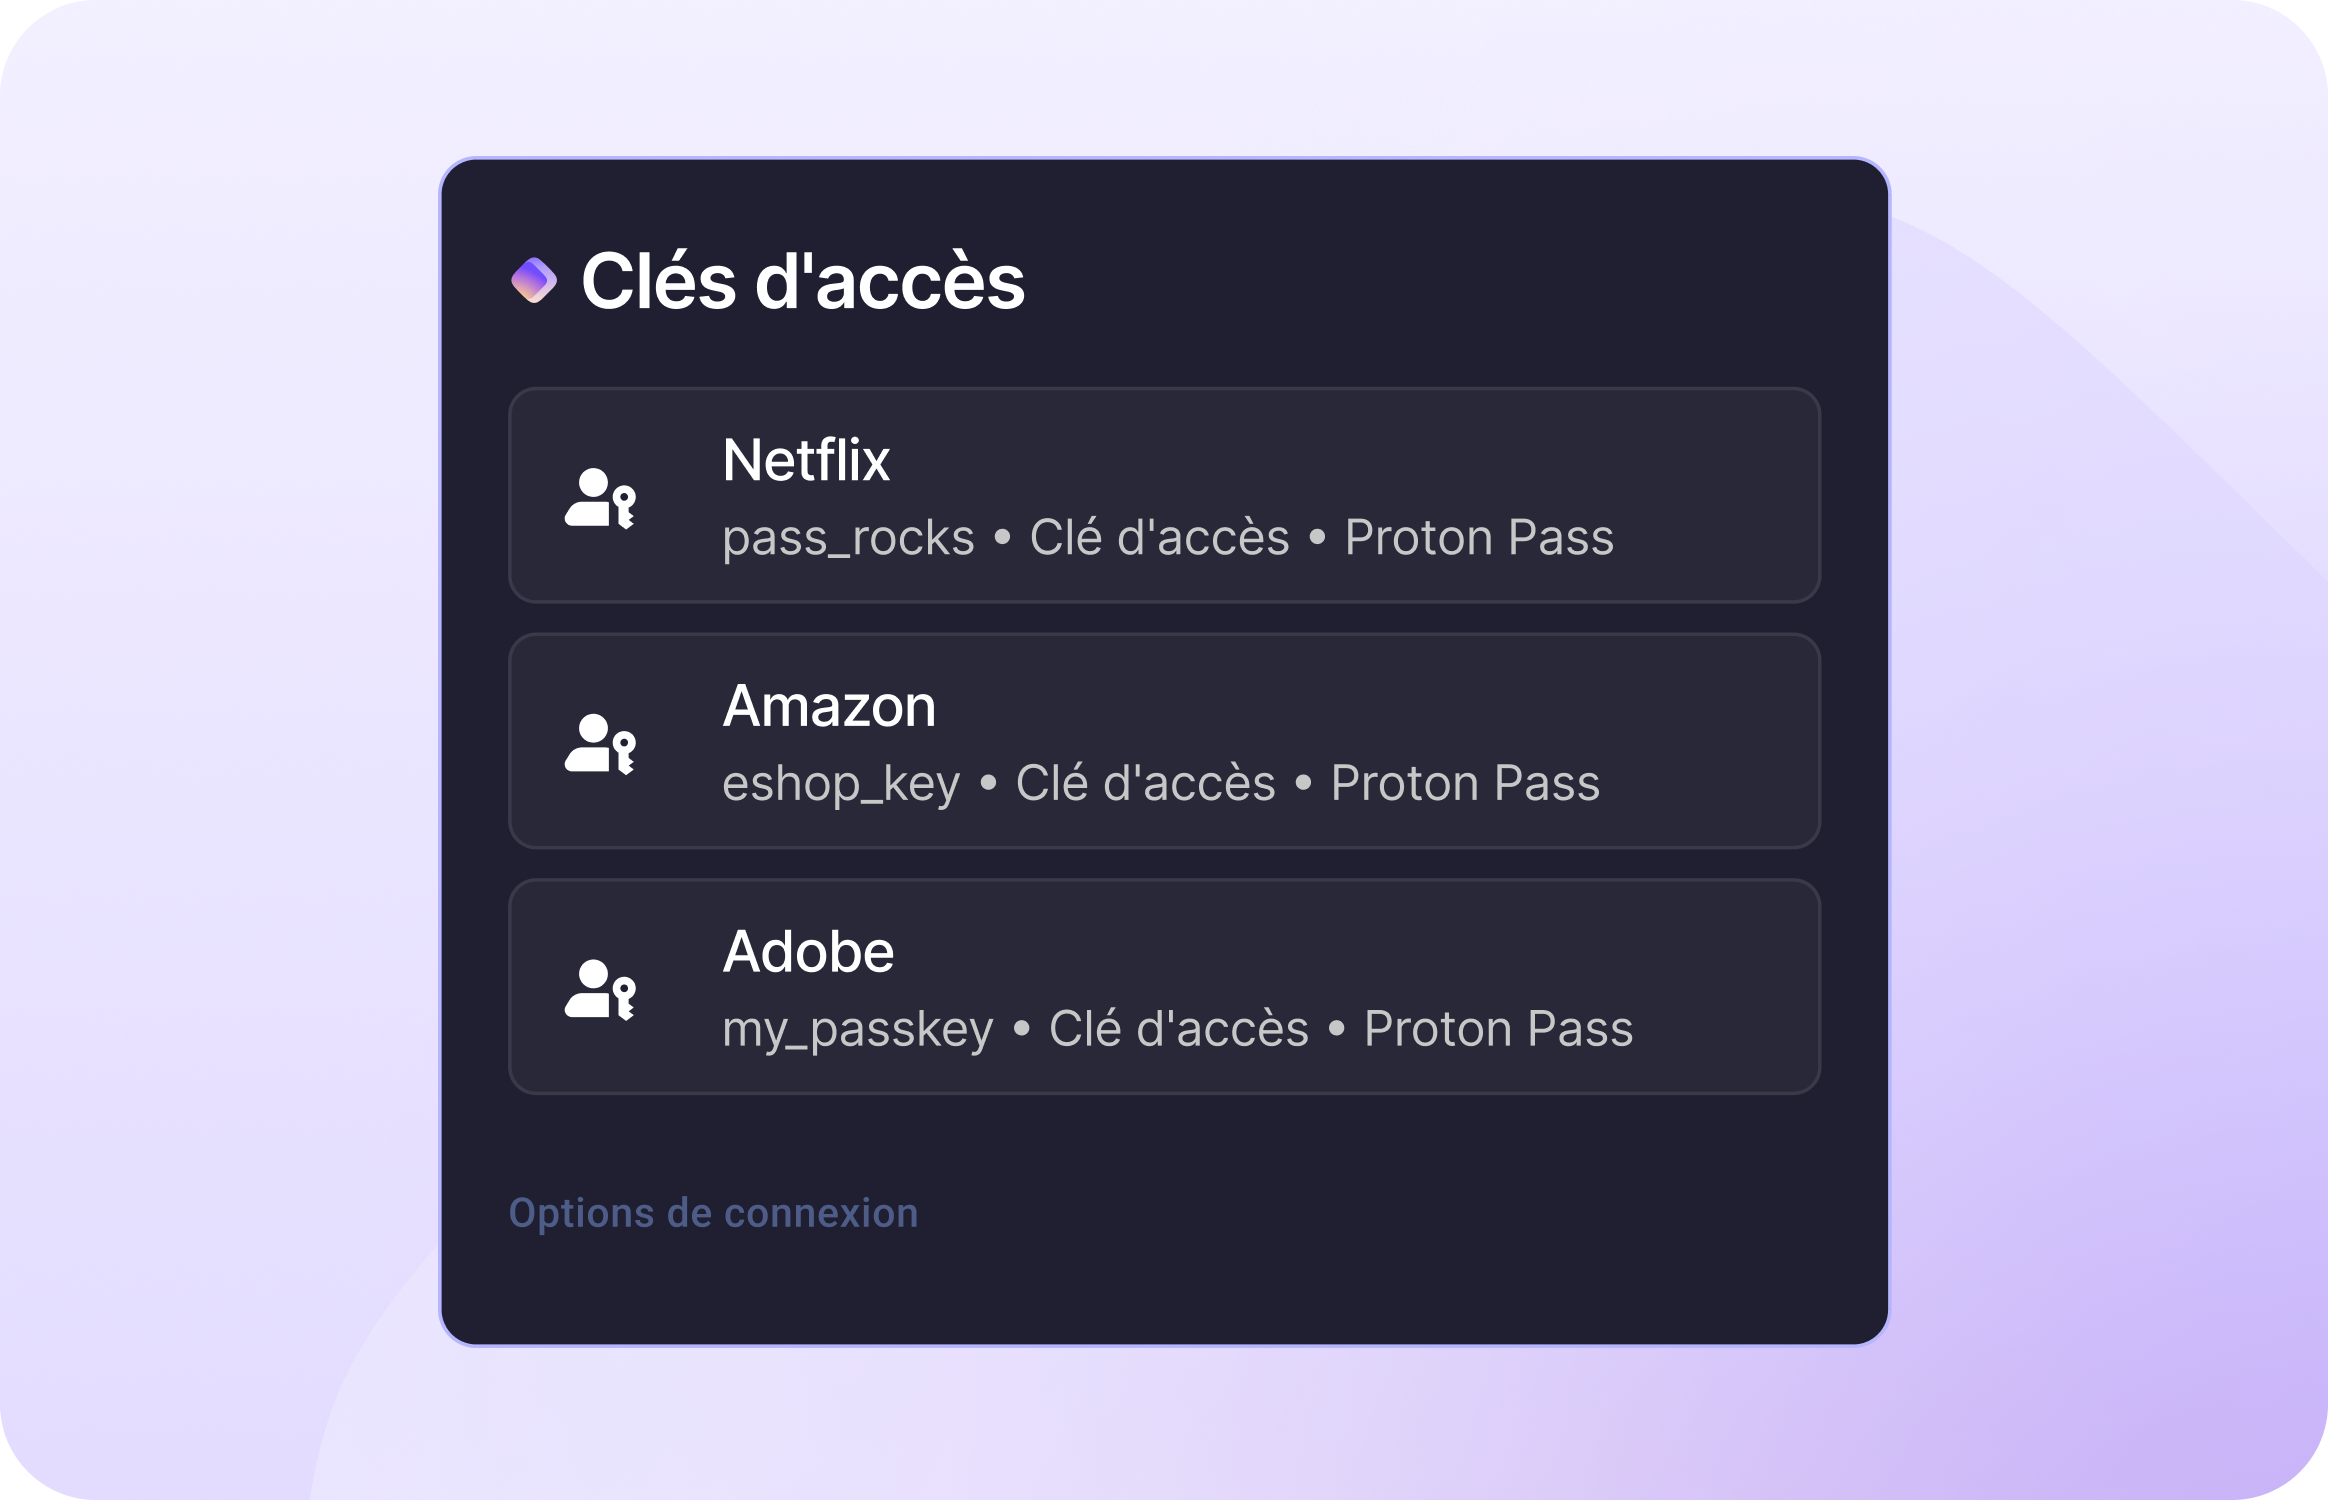Click the Netflix passkey user-key icon
Image resolution: width=2328 pixels, height=1500 pixels.
[600, 497]
